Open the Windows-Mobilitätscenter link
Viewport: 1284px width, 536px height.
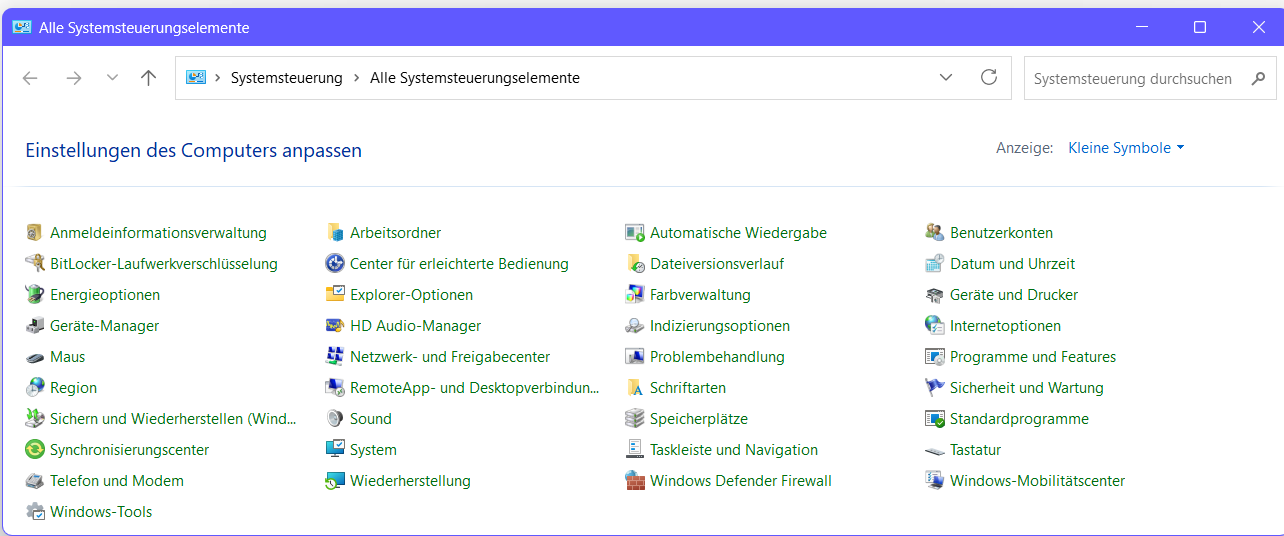tap(1037, 481)
